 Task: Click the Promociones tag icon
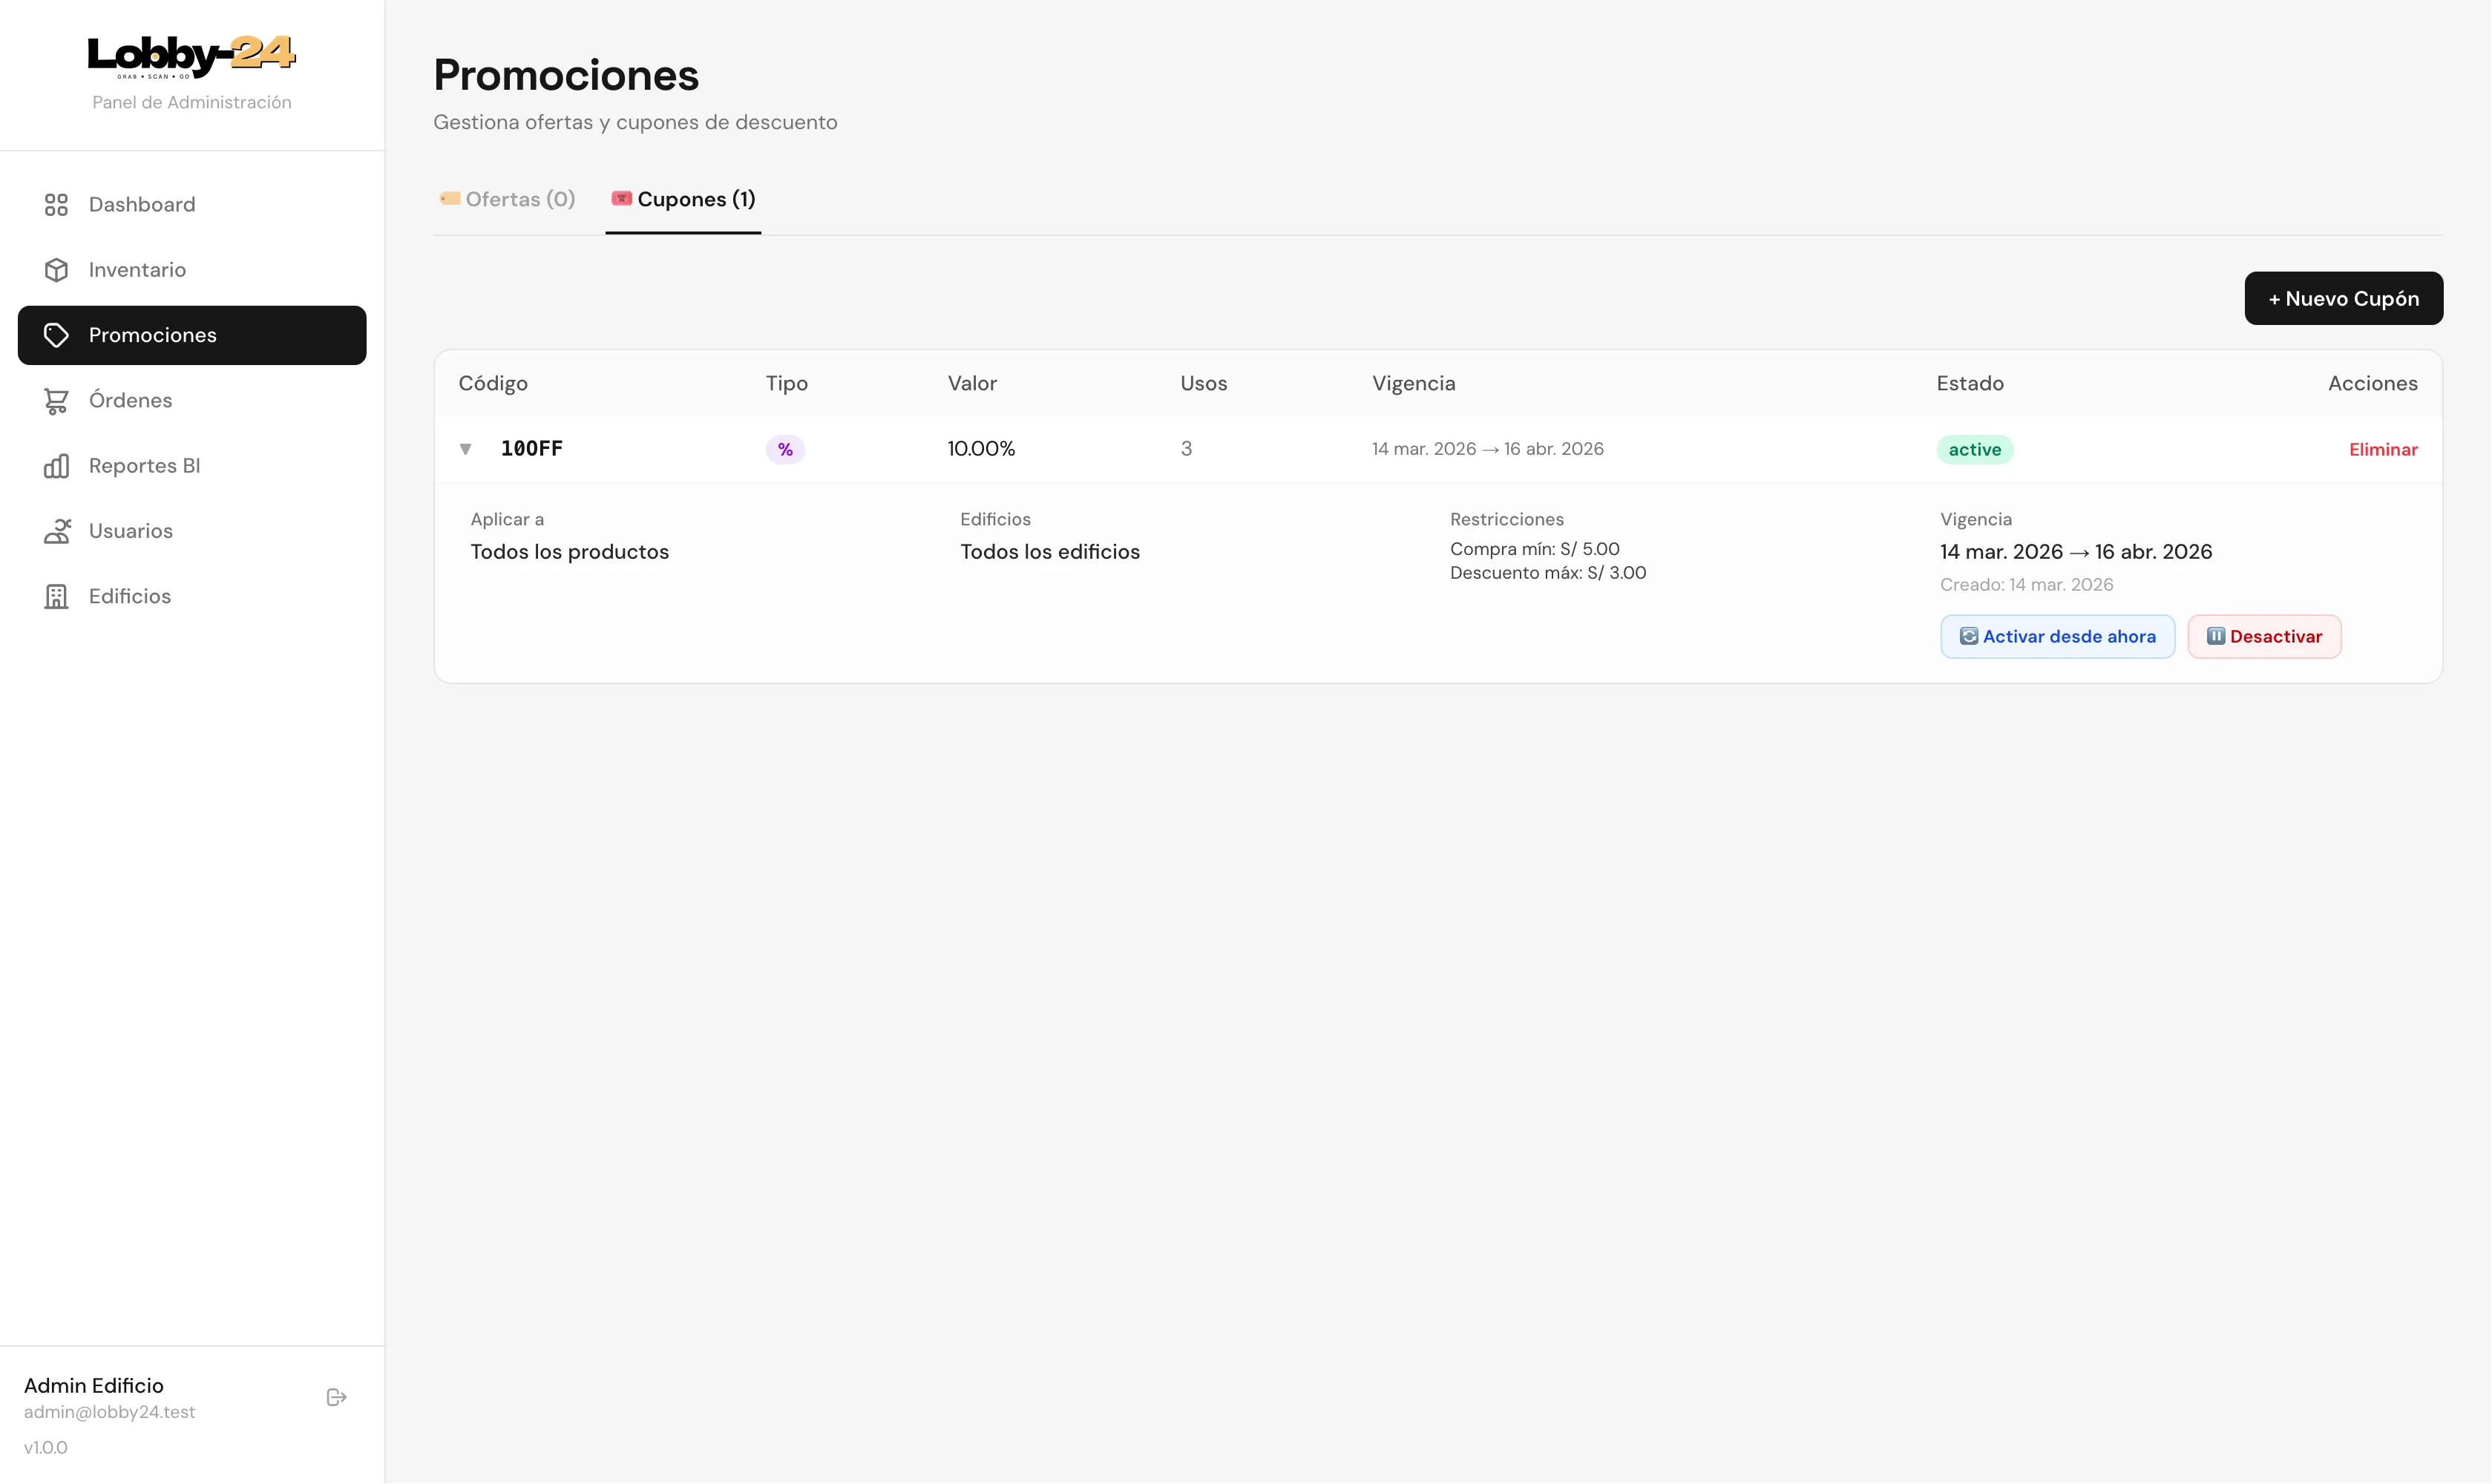pyautogui.click(x=56, y=334)
